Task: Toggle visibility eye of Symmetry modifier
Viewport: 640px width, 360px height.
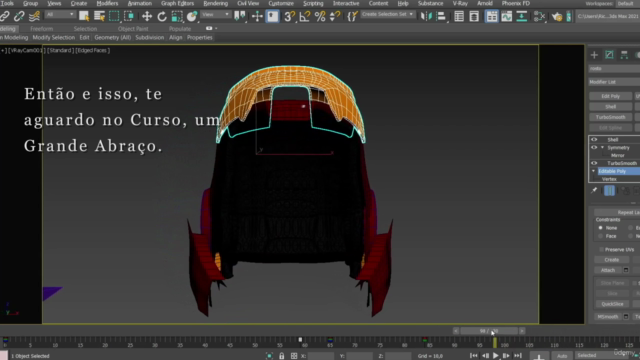Action: [594, 147]
